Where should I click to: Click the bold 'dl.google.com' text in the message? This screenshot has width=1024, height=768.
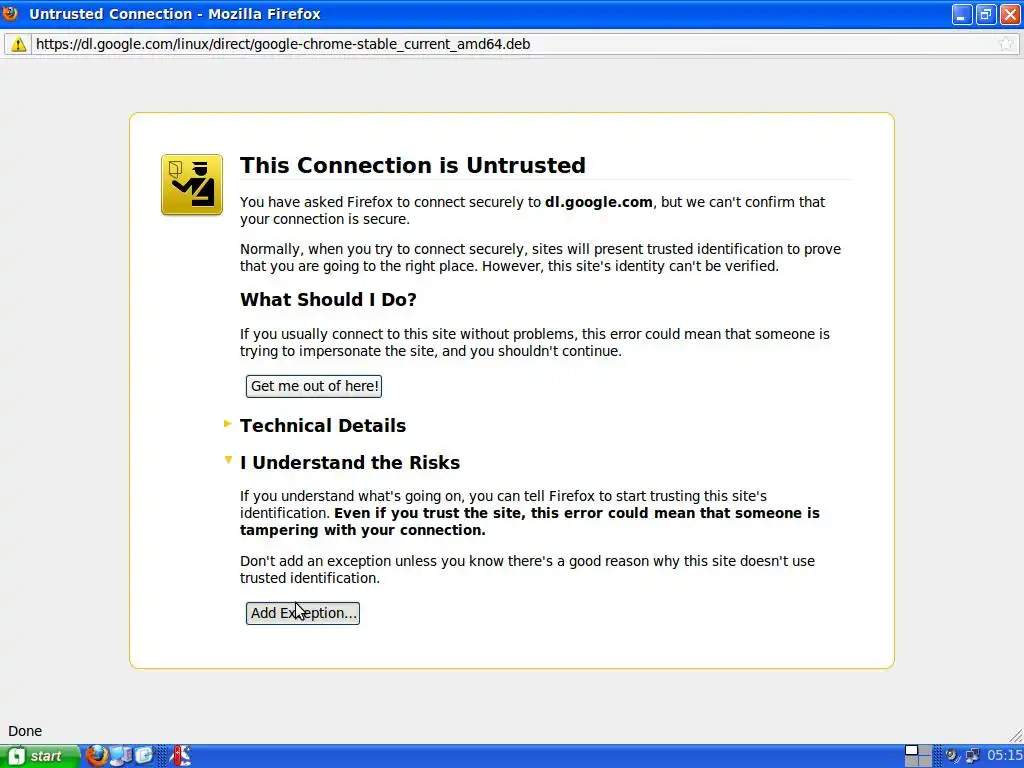click(599, 202)
